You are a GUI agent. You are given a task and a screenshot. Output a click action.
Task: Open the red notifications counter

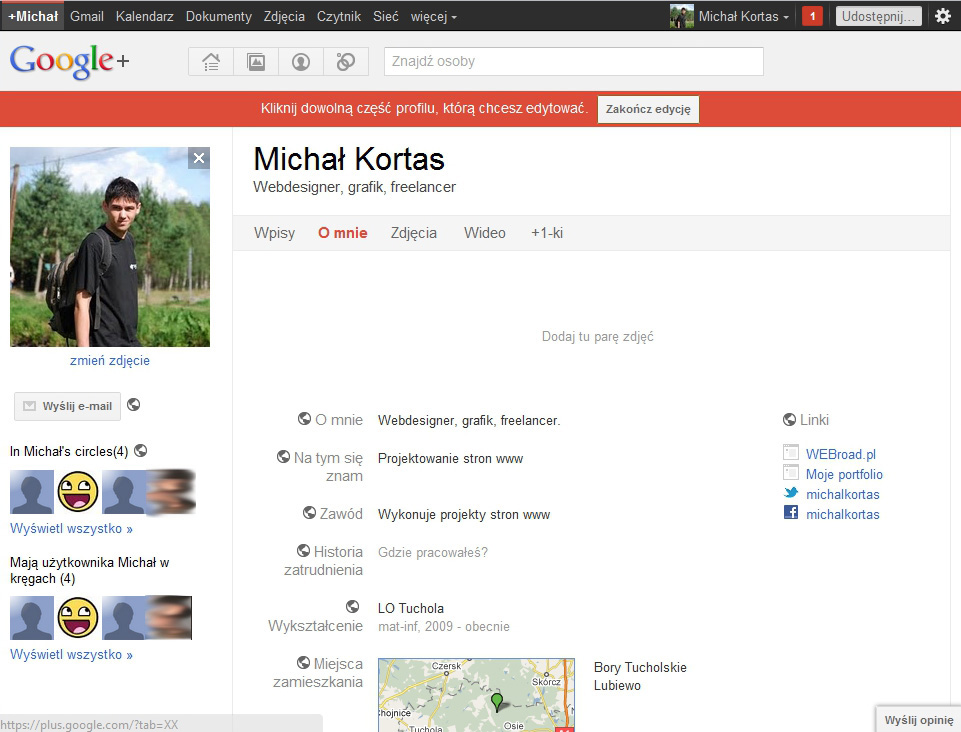coord(812,16)
